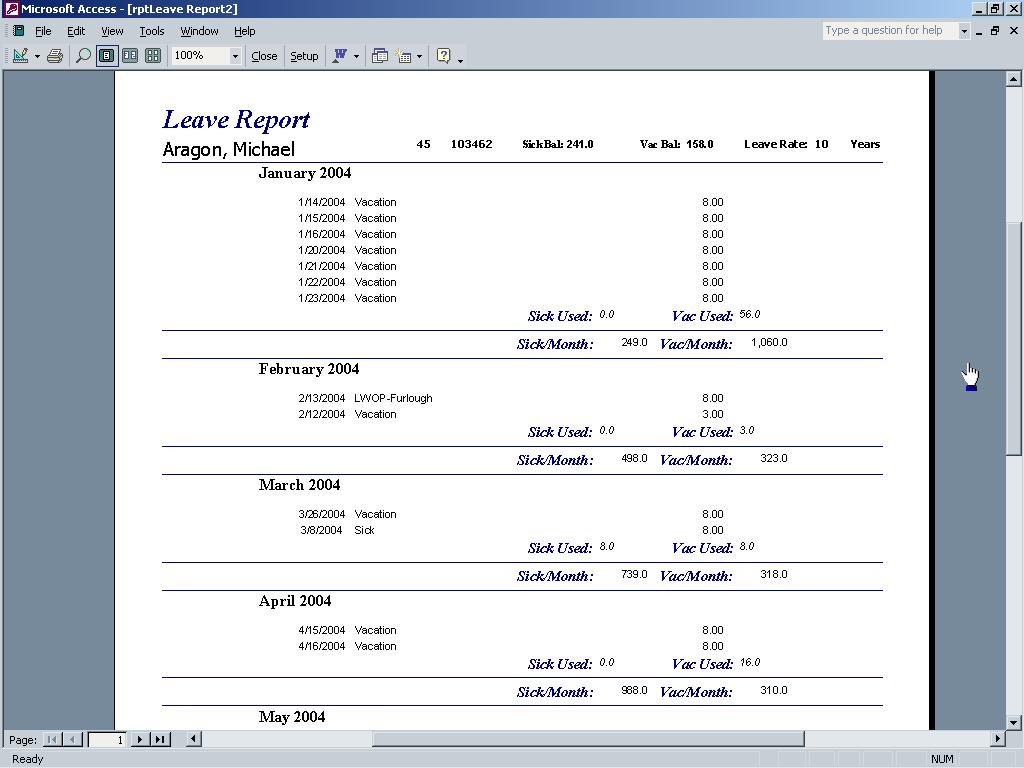Click the Zoom magnifier icon
This screenshot has width=1024, height=768.
(83, 56)
